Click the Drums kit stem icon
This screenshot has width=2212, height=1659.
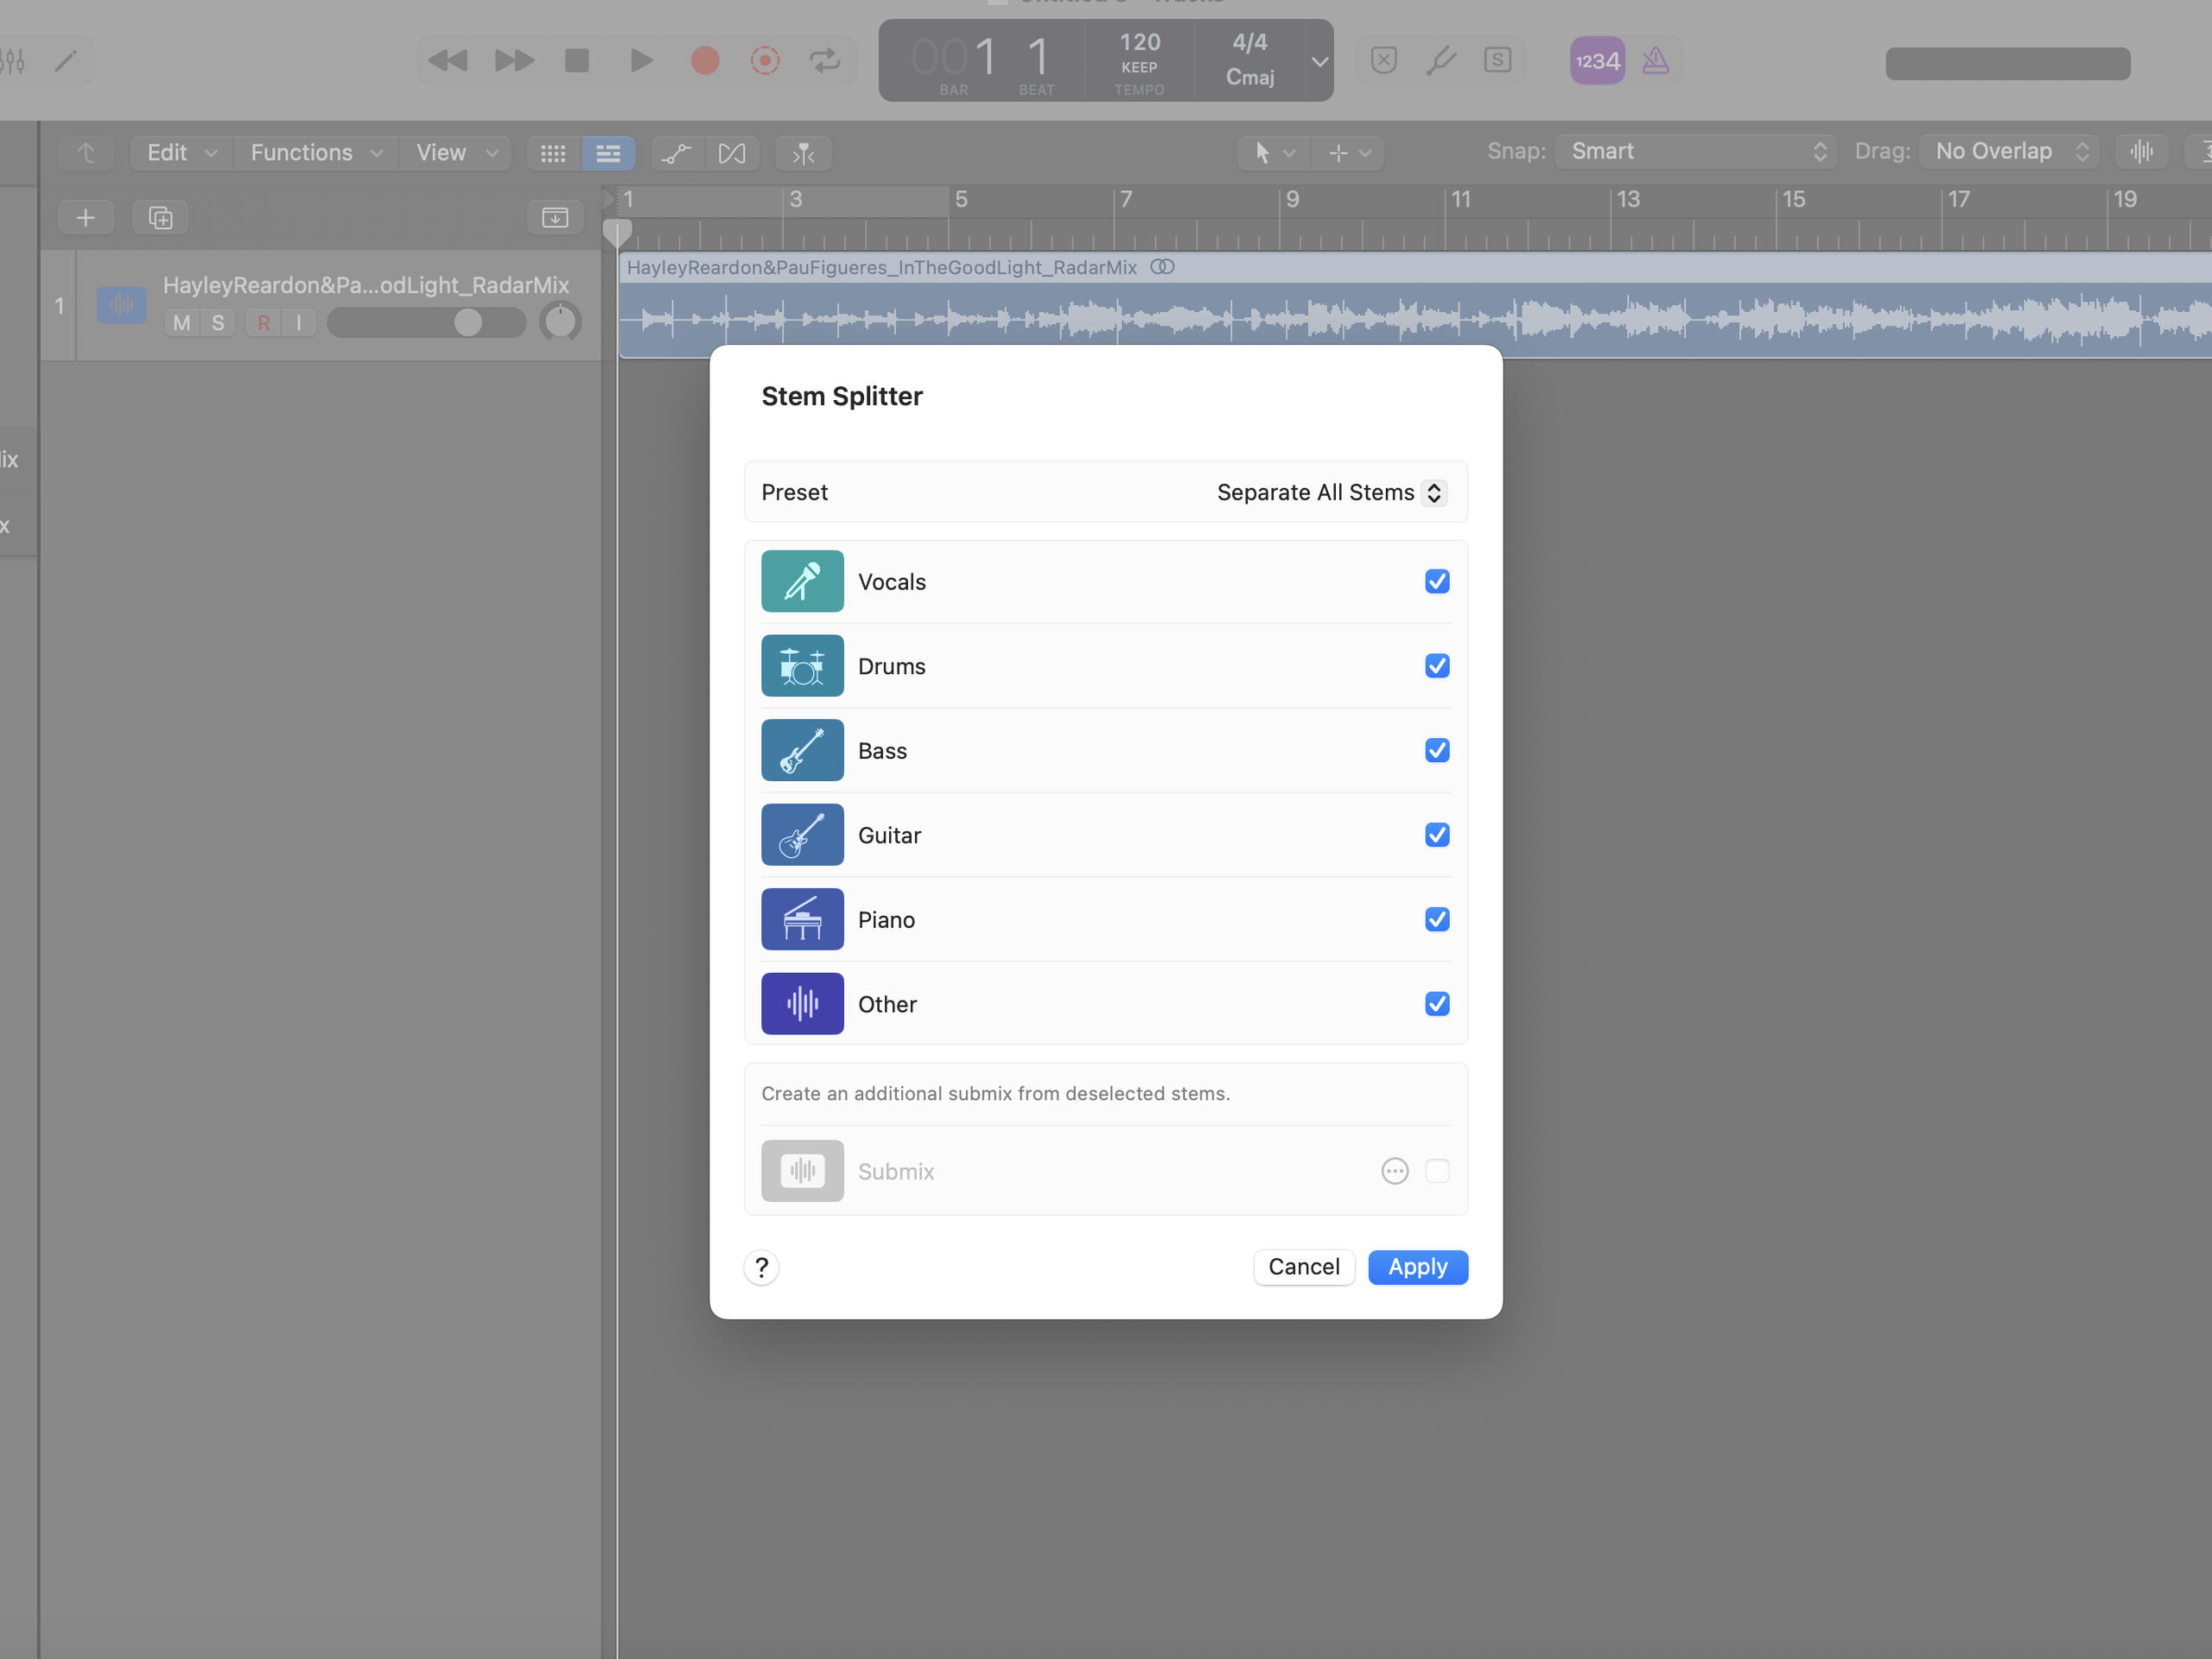coord(802,666)
